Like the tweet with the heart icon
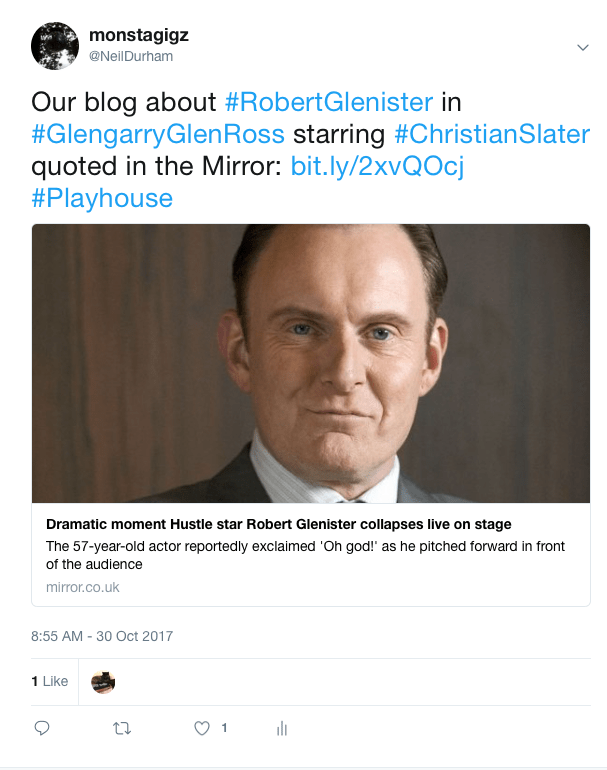 click(202, 728)
